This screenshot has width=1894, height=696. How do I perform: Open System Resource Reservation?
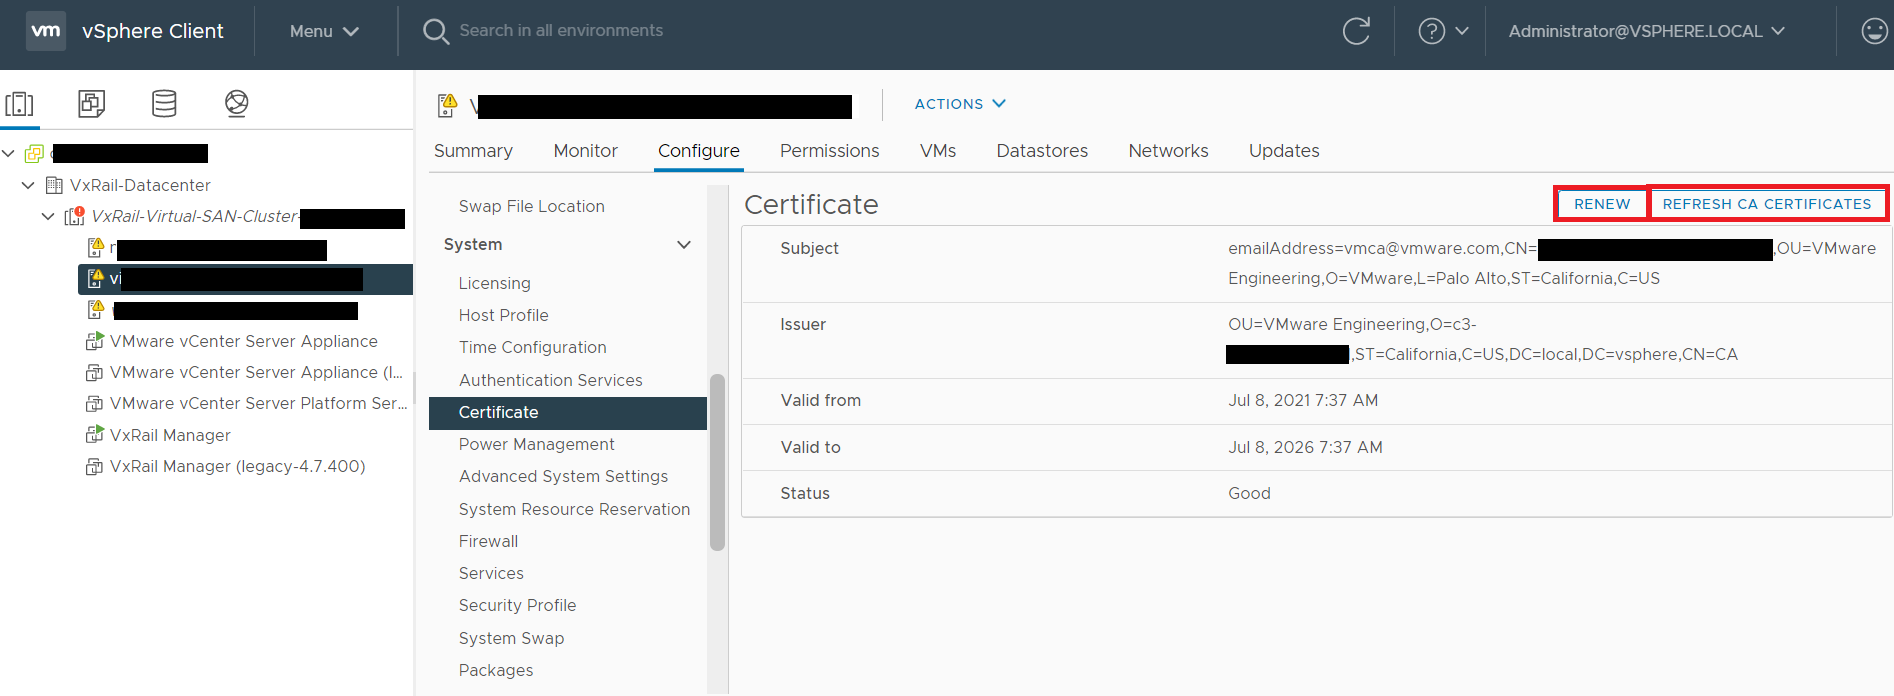click(574, 509)
